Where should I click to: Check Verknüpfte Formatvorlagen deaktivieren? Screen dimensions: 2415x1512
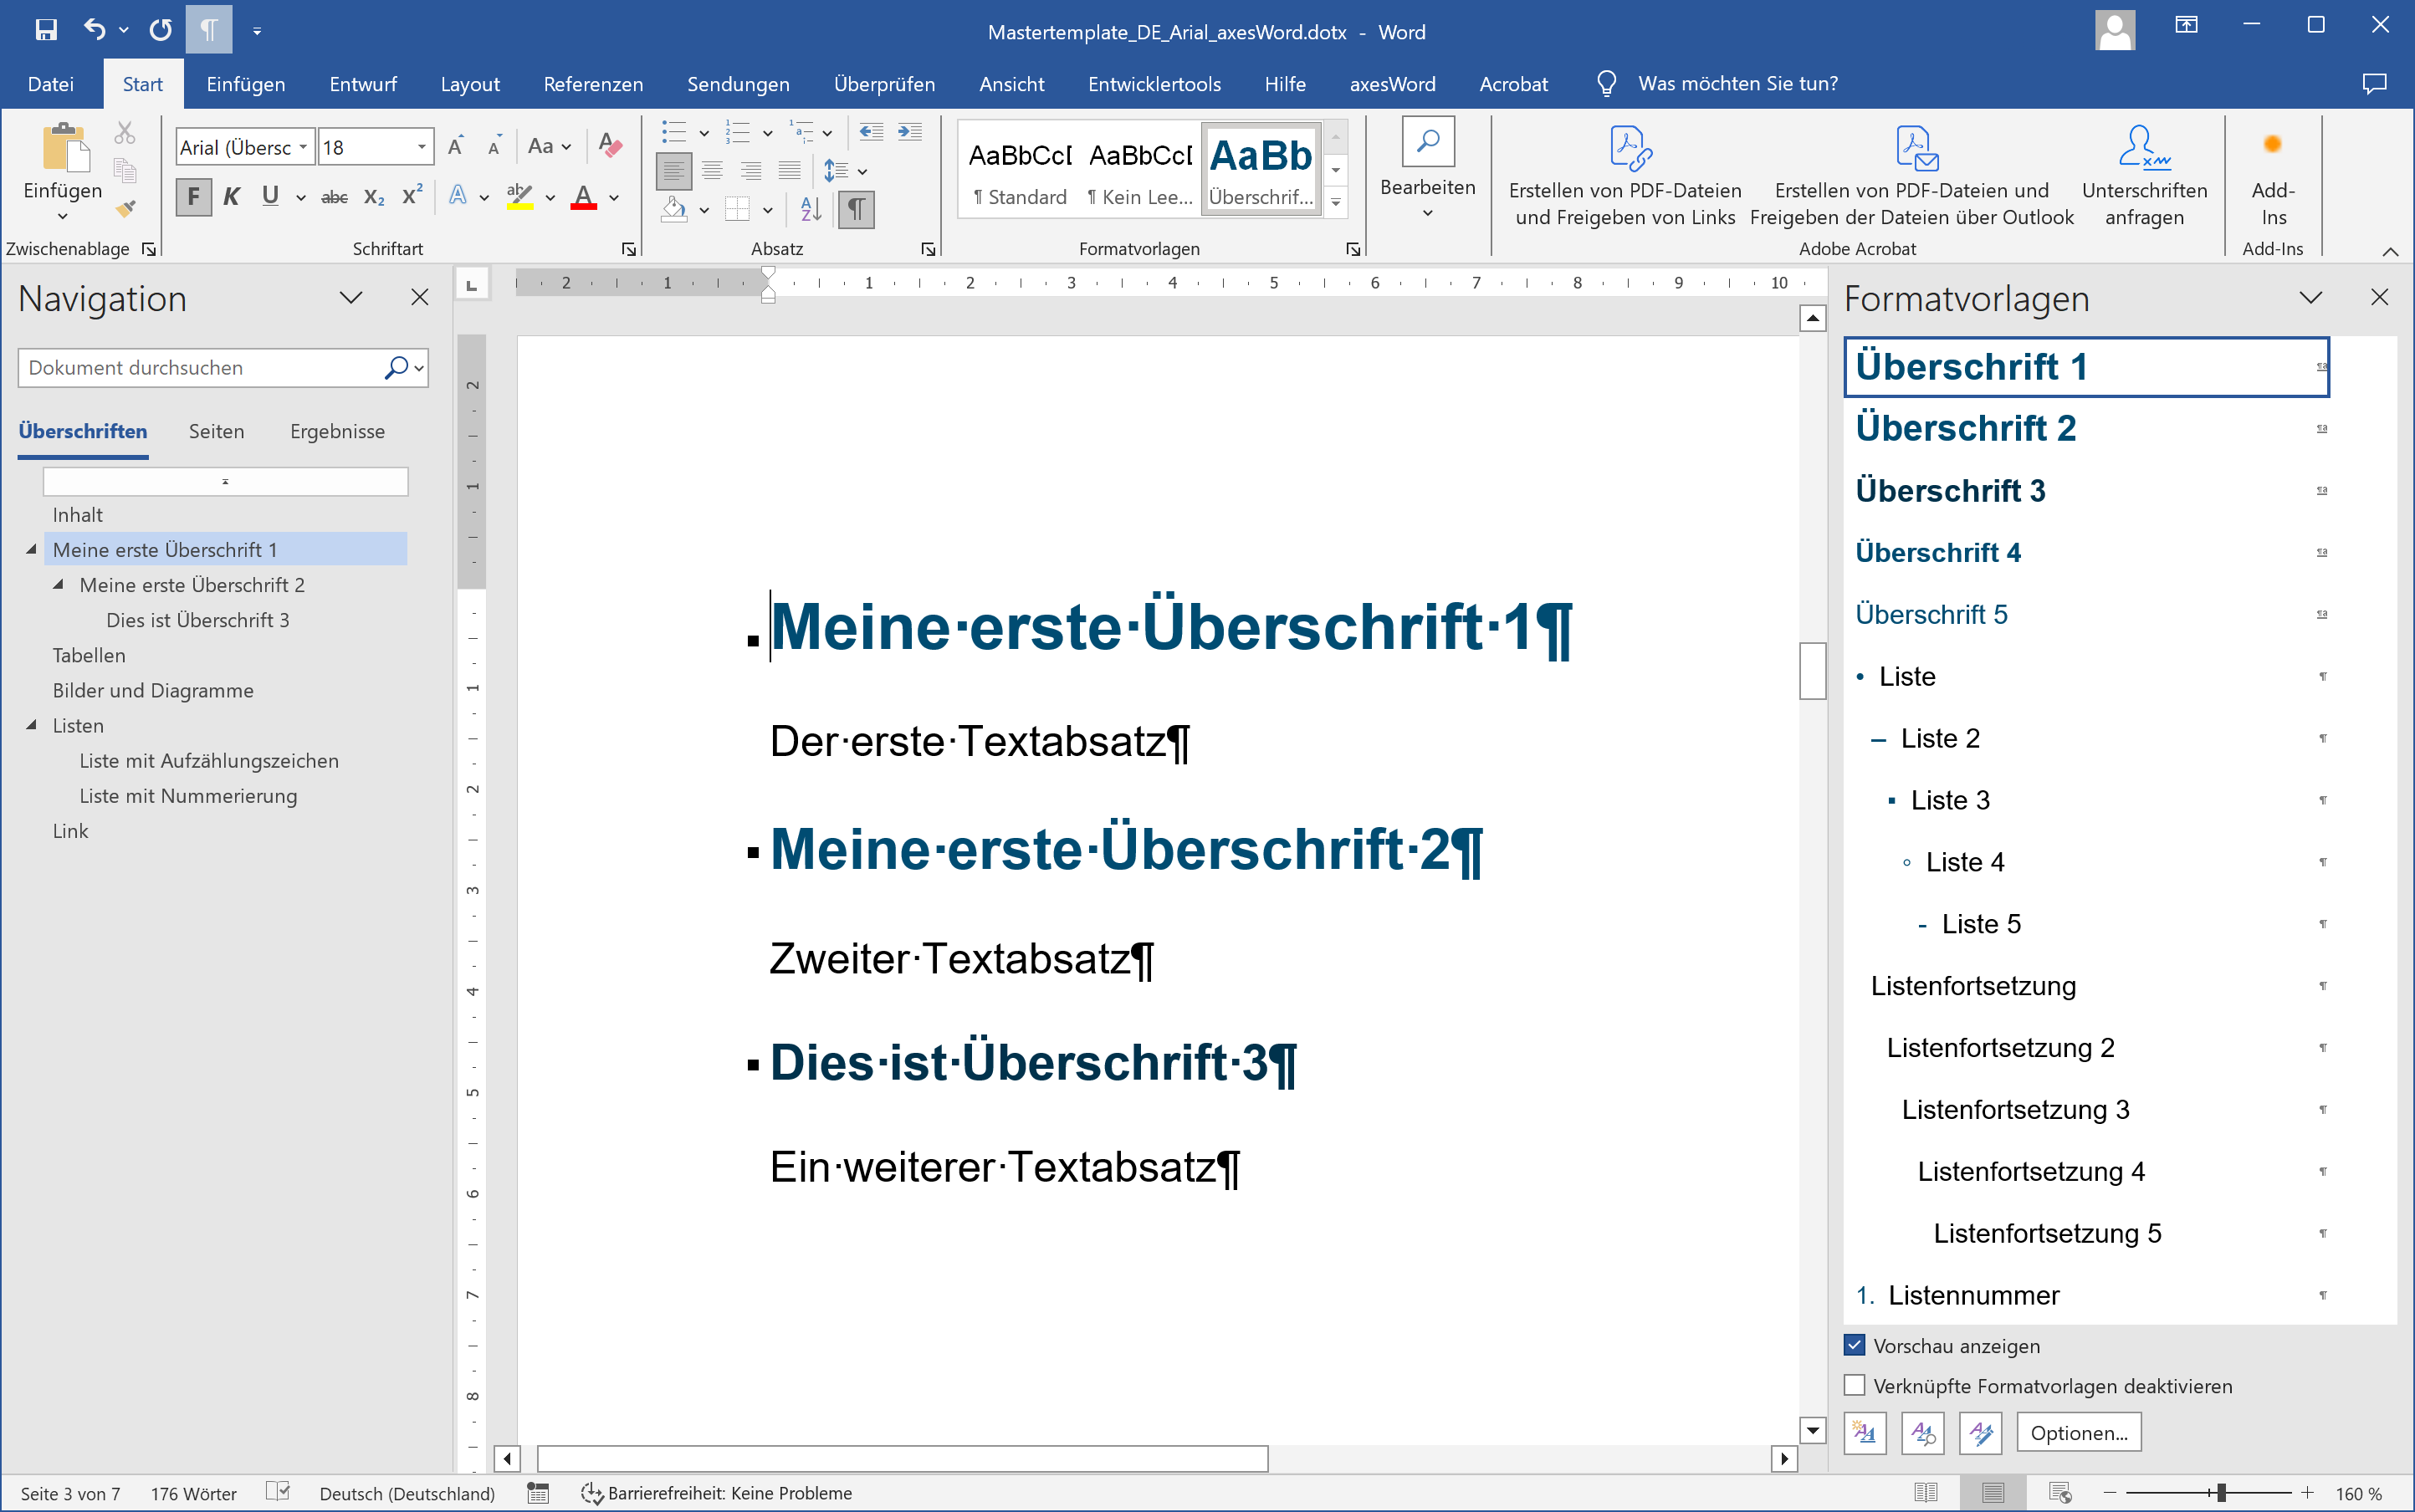point(1855,1385)
